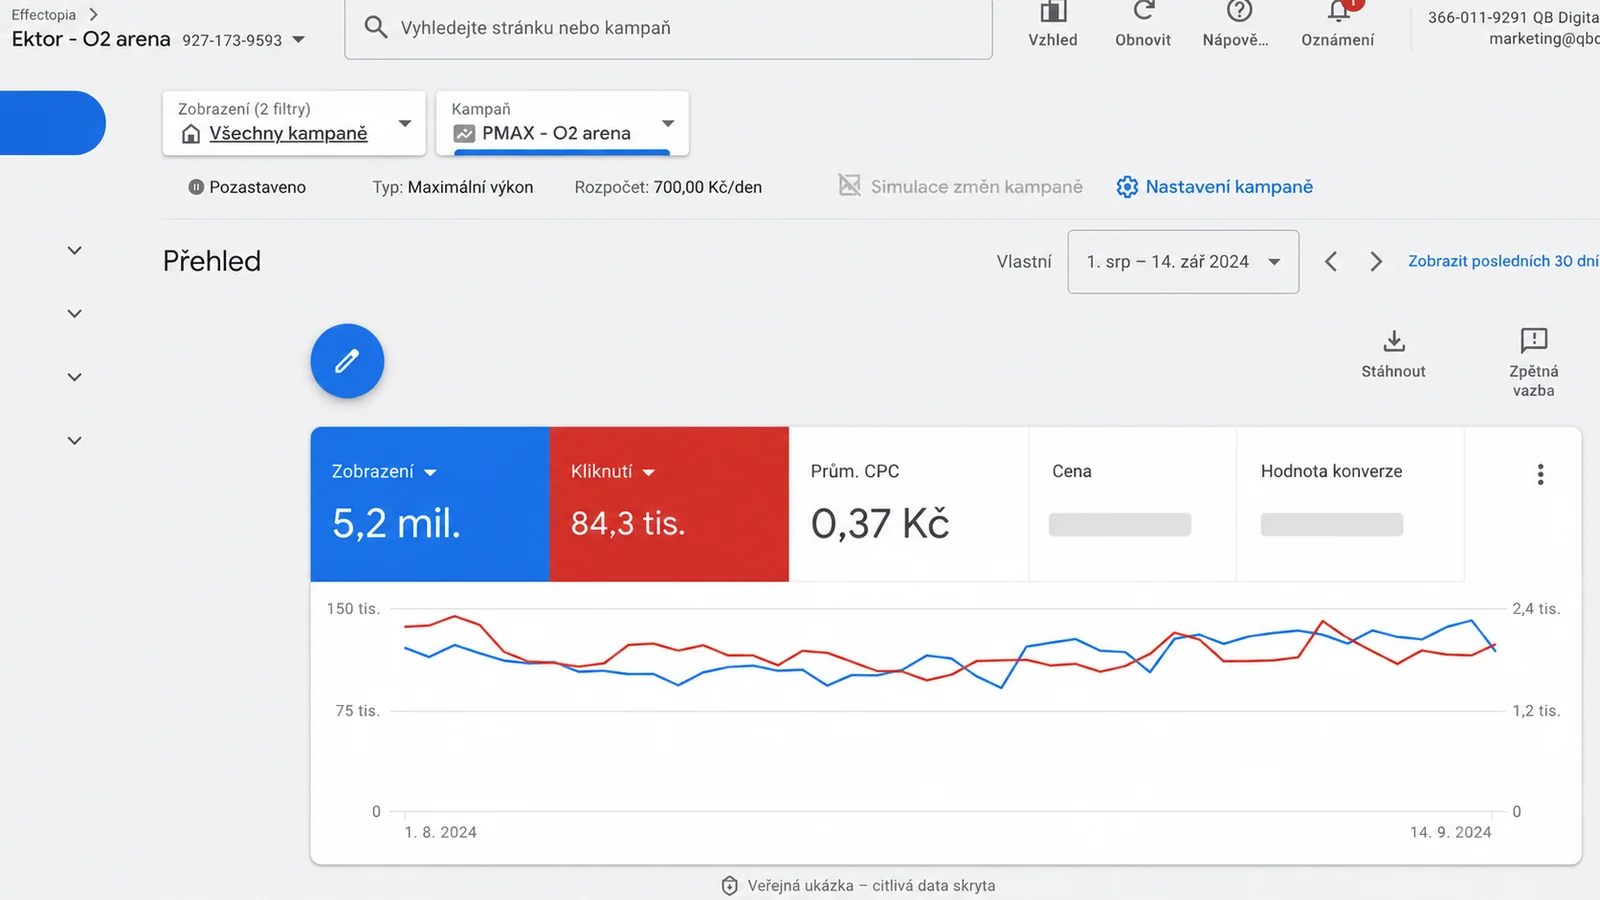Open date range picker 1. srp – 14. zář 2024

[1183, 262]
